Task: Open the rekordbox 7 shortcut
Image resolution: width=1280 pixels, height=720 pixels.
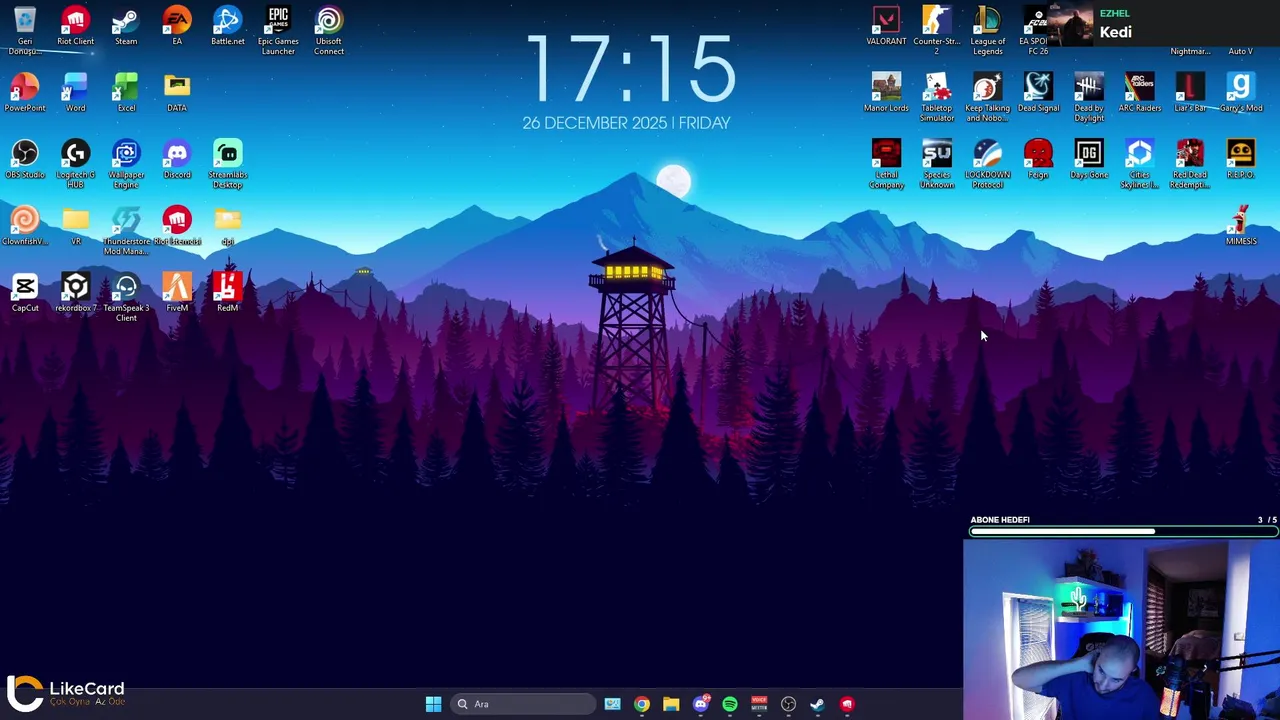Action: [x=75, y=293]
